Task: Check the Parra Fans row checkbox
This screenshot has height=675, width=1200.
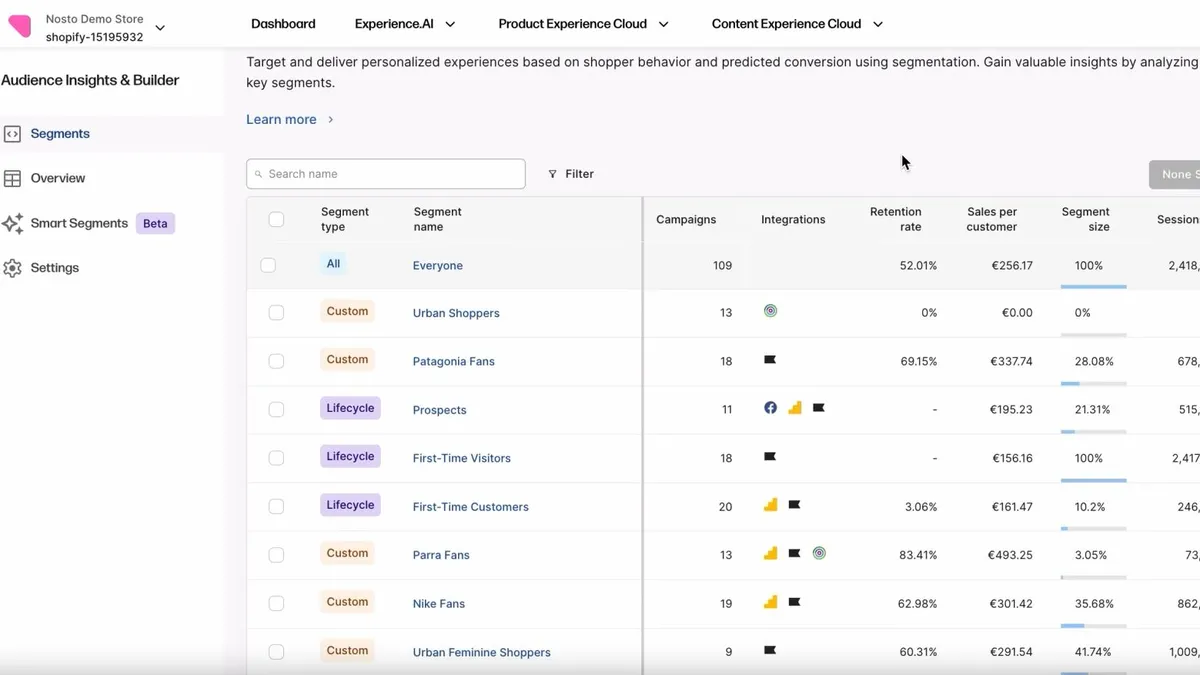Action: pos(276,555)
